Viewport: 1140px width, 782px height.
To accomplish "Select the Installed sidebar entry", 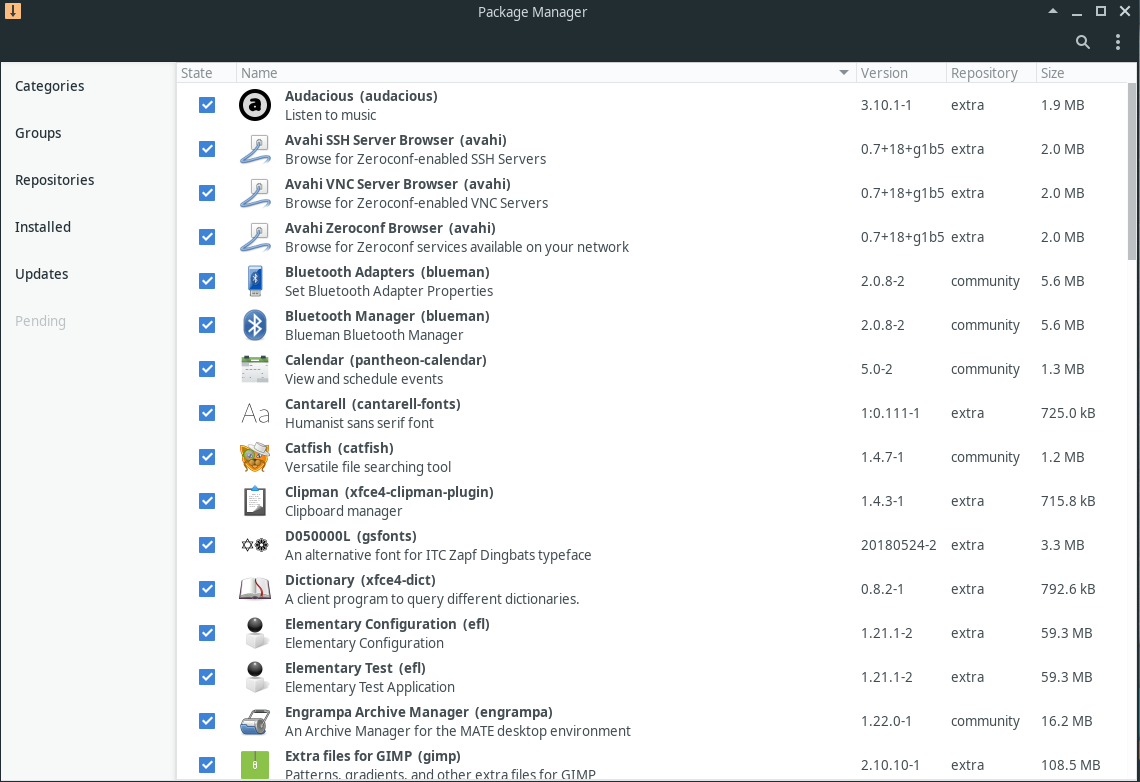I will (x=43, y=227).
